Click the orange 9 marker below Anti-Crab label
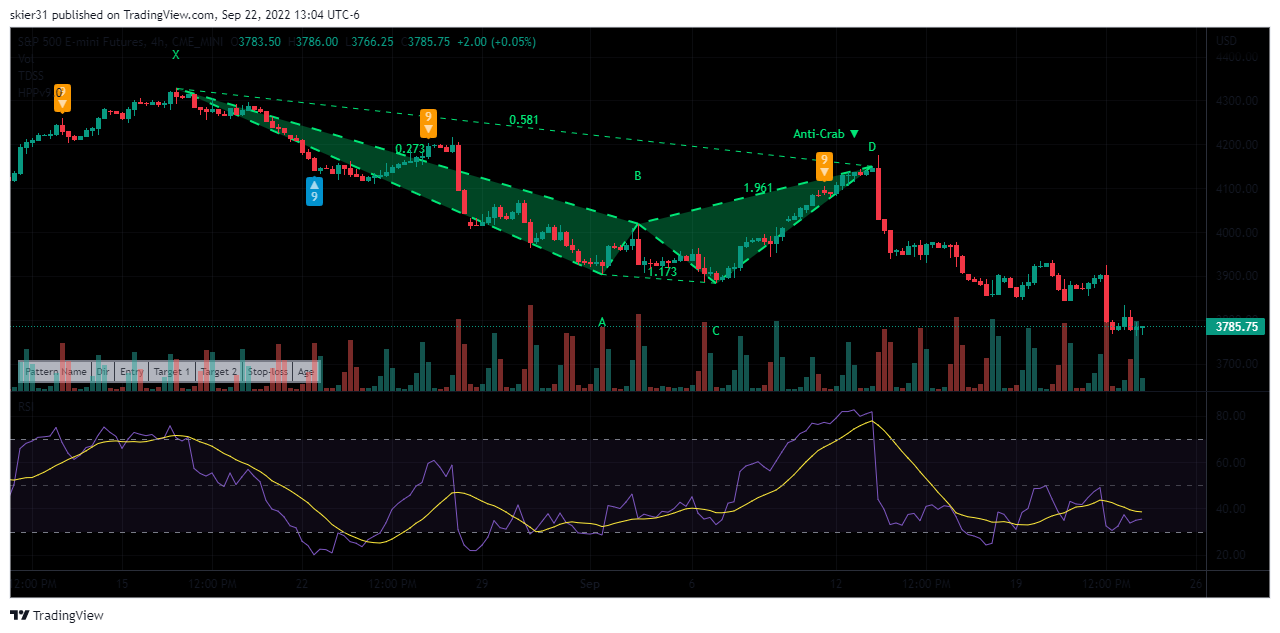 point(823,166)
